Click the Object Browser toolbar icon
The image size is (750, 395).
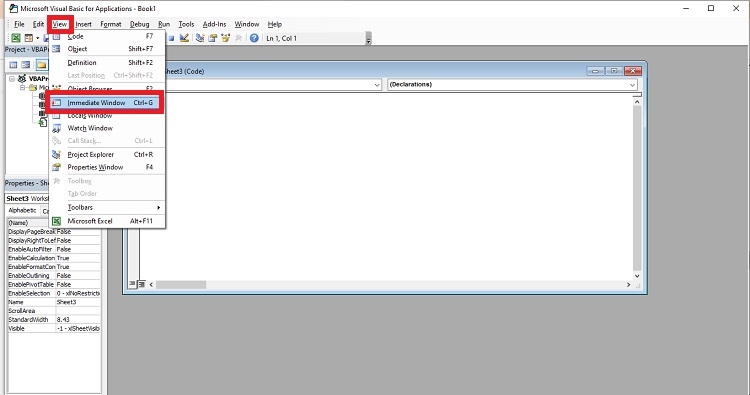(x=225, y=38)
